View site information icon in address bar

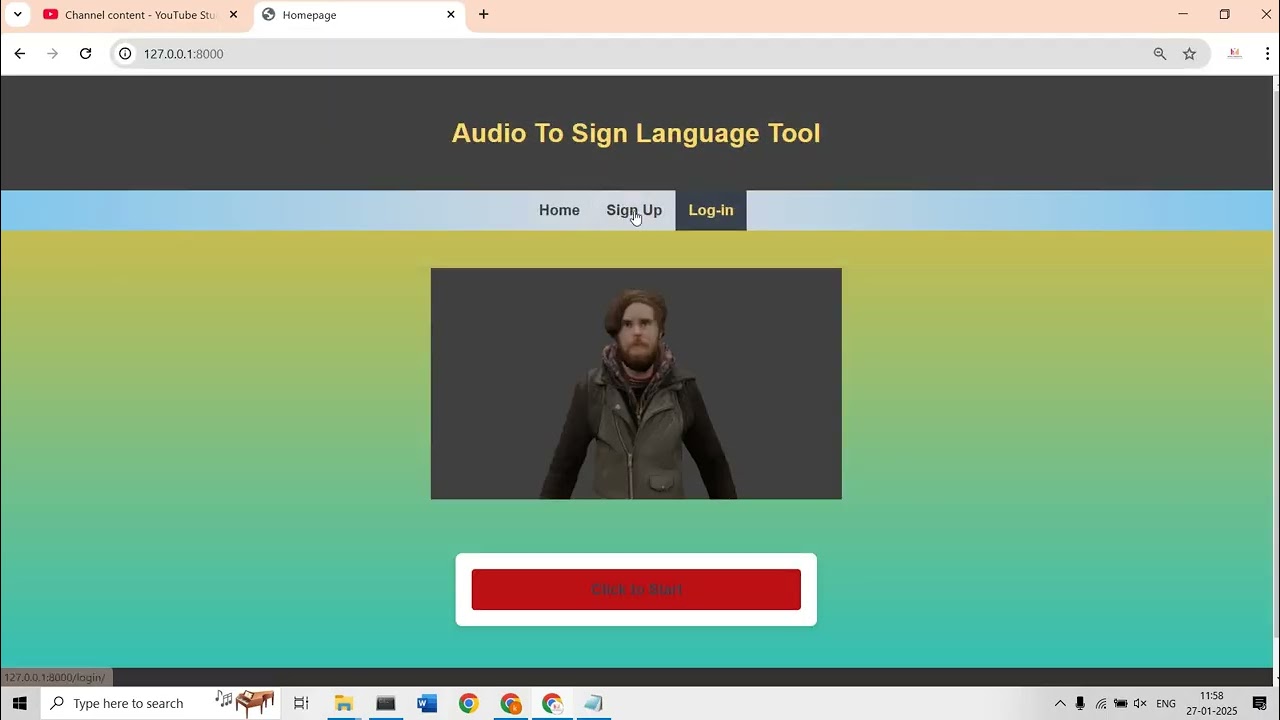pyautogui.click(x=125, y=54)
